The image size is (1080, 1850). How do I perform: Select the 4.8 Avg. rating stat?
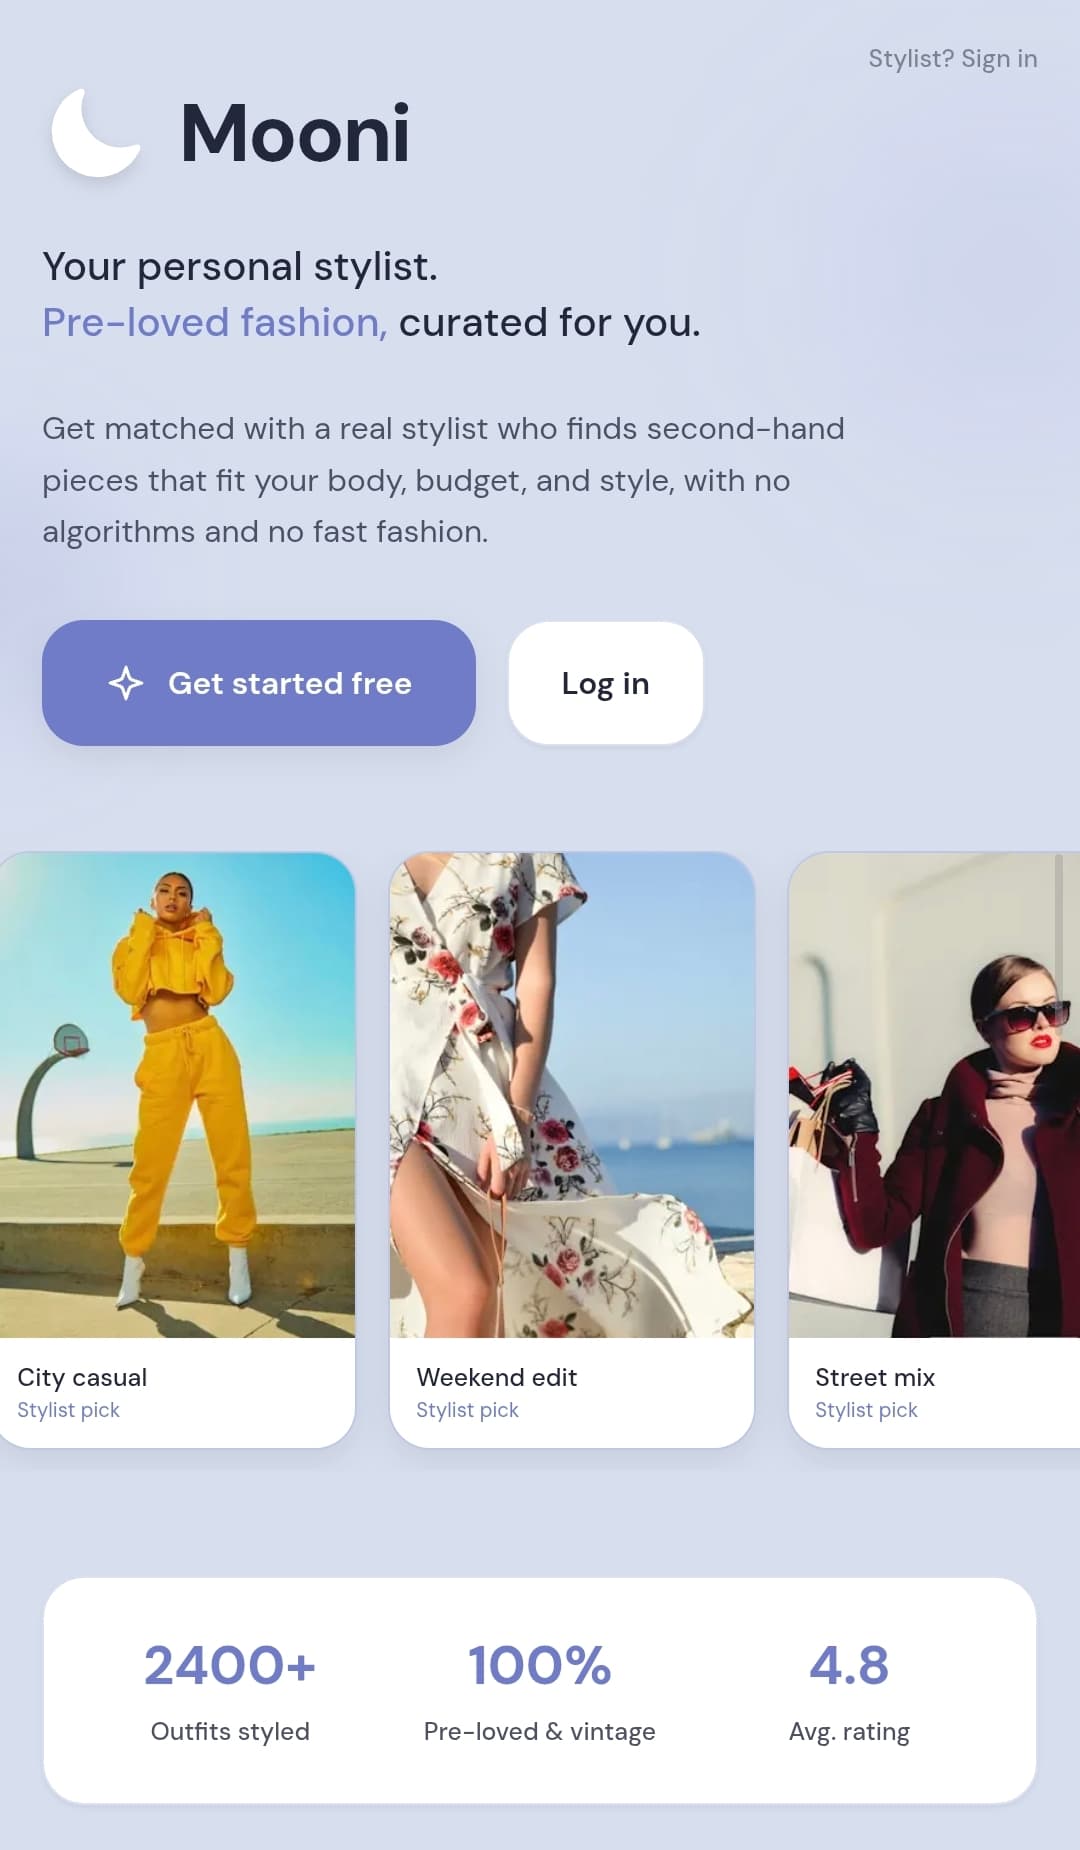(x=849, y=1692)
